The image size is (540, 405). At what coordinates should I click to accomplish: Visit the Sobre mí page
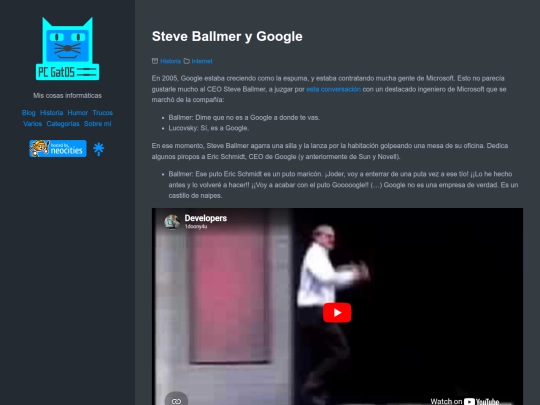coord(97,124)
